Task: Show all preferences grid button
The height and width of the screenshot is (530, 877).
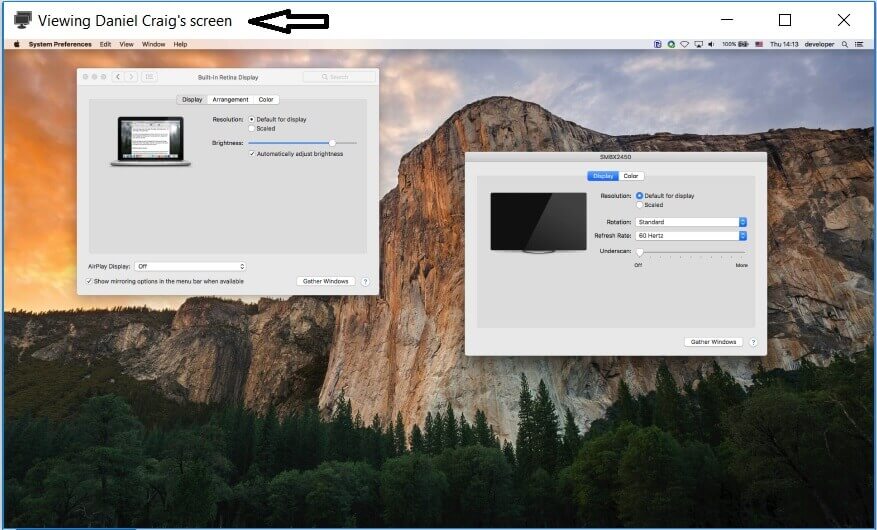Action: point(149,77)
